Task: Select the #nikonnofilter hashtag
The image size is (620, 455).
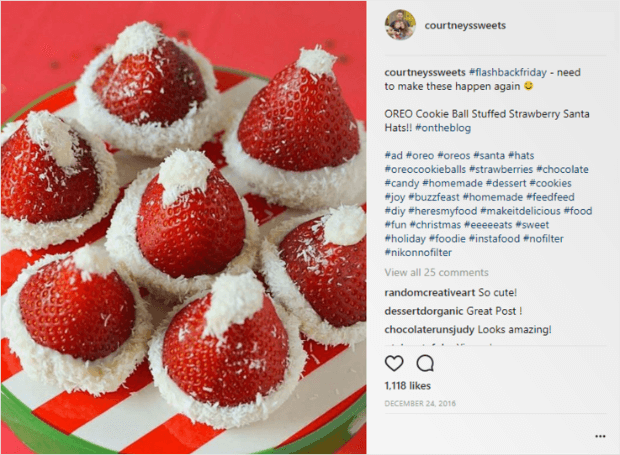Action: [418, 252]
